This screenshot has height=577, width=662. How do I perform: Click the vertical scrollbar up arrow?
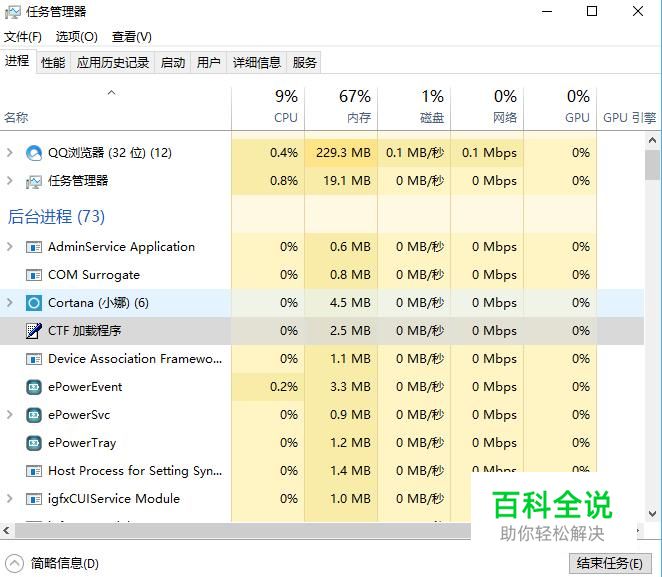point(652,140)
